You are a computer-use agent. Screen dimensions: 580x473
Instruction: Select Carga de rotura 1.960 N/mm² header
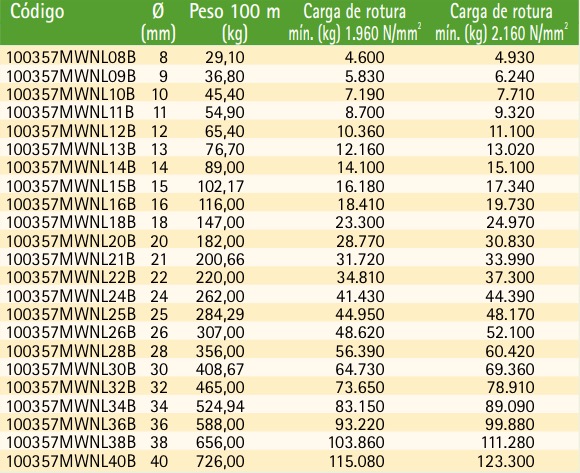(354, 23)
